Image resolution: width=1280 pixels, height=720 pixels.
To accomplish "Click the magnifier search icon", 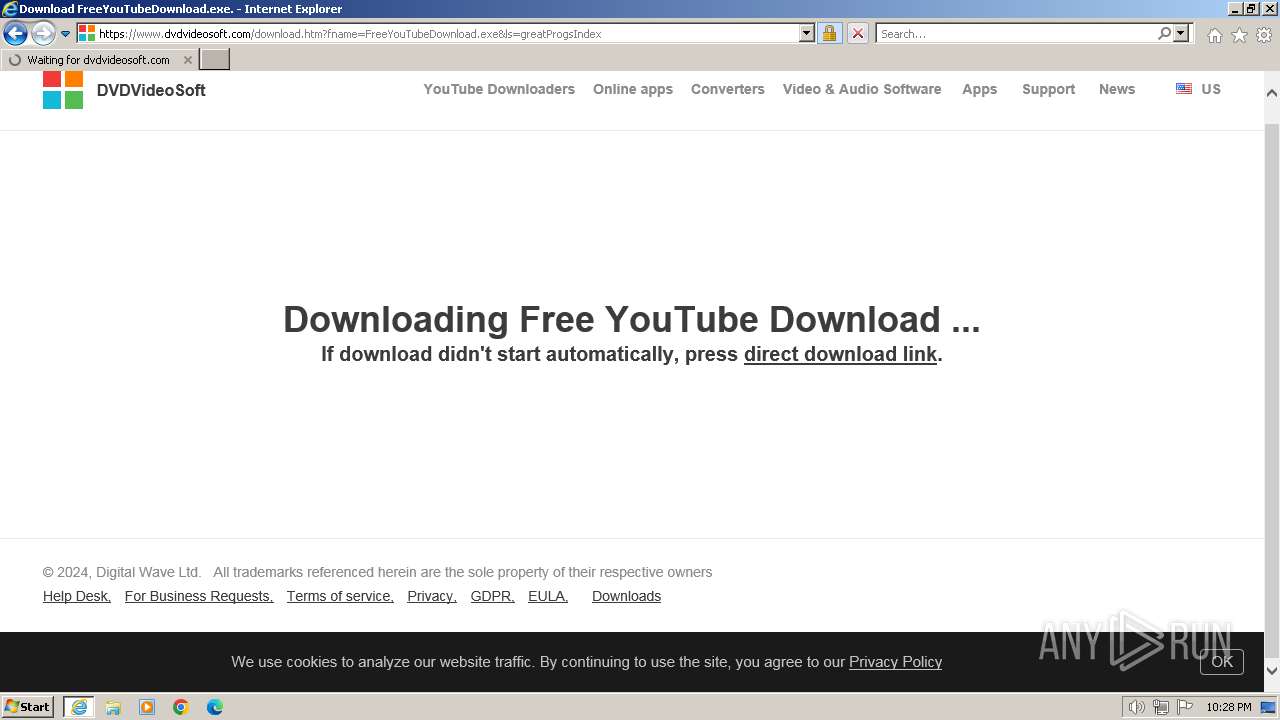I will pos(1165,33).
